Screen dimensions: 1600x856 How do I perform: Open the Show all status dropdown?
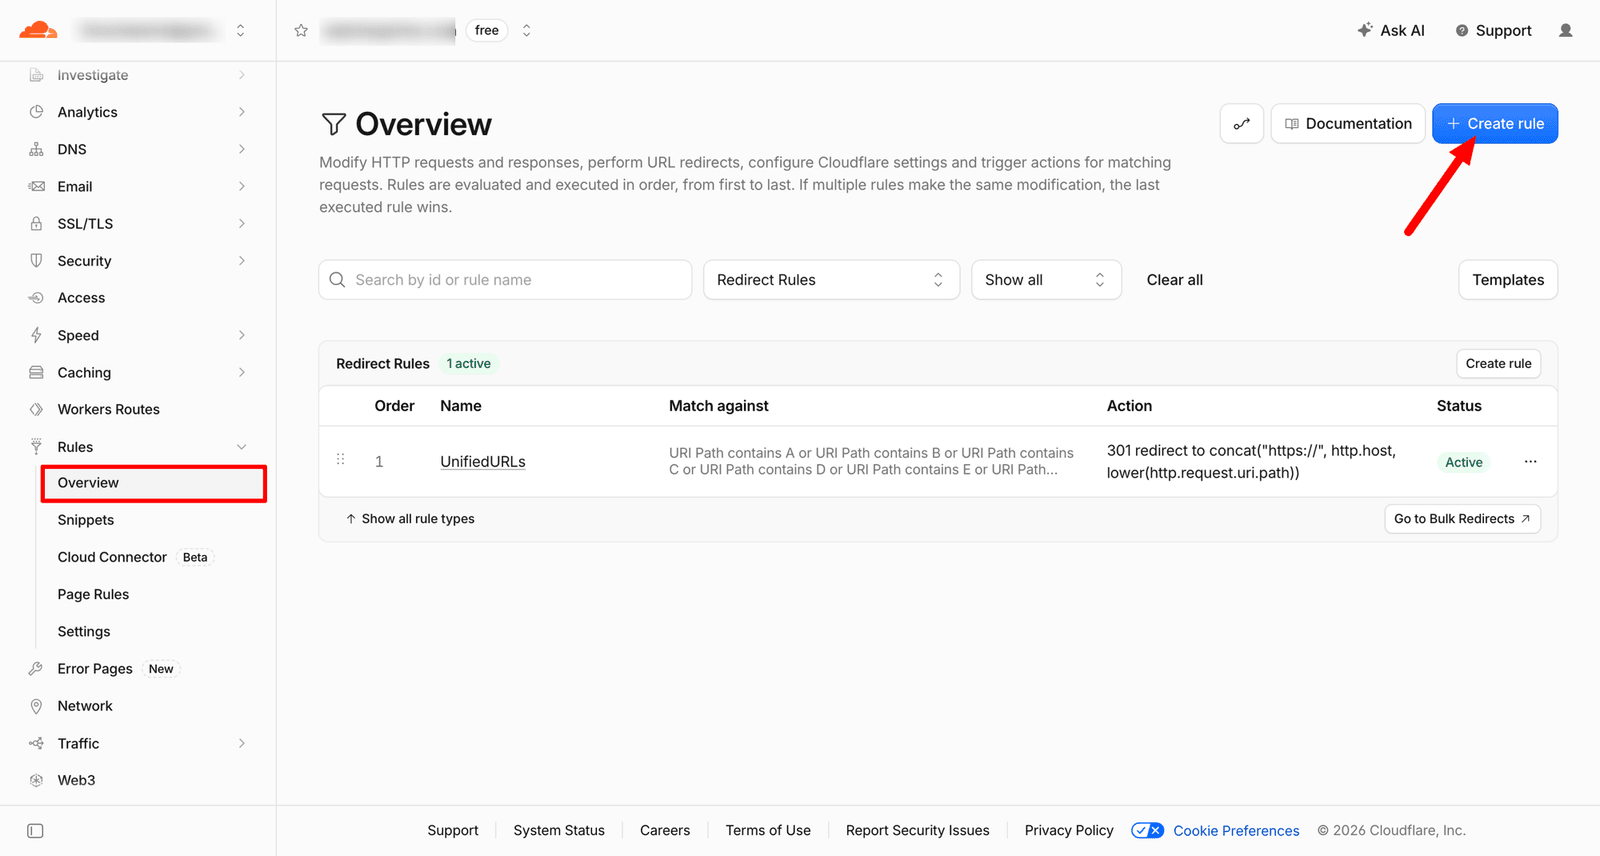[x=1046, y=280]
